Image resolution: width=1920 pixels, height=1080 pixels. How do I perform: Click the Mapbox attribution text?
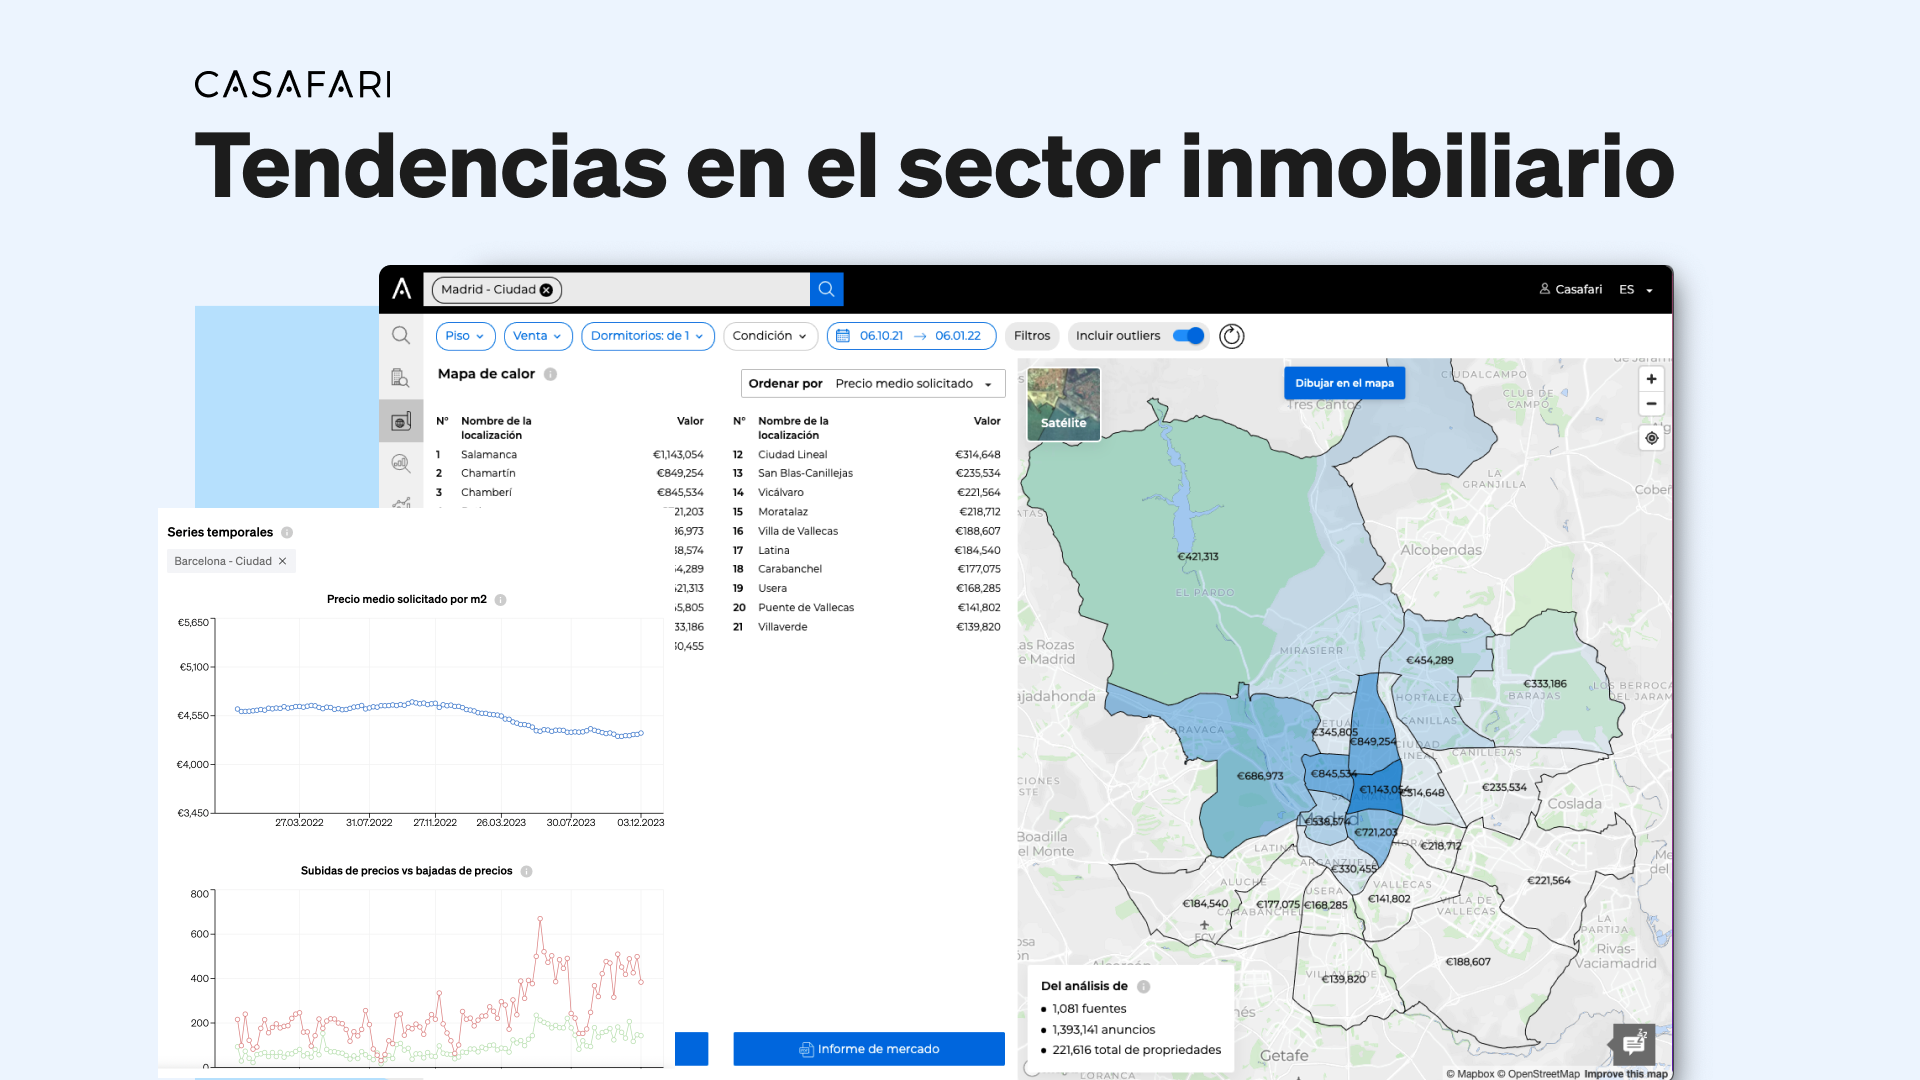pyautogui.click(x=1470, y=1074)
